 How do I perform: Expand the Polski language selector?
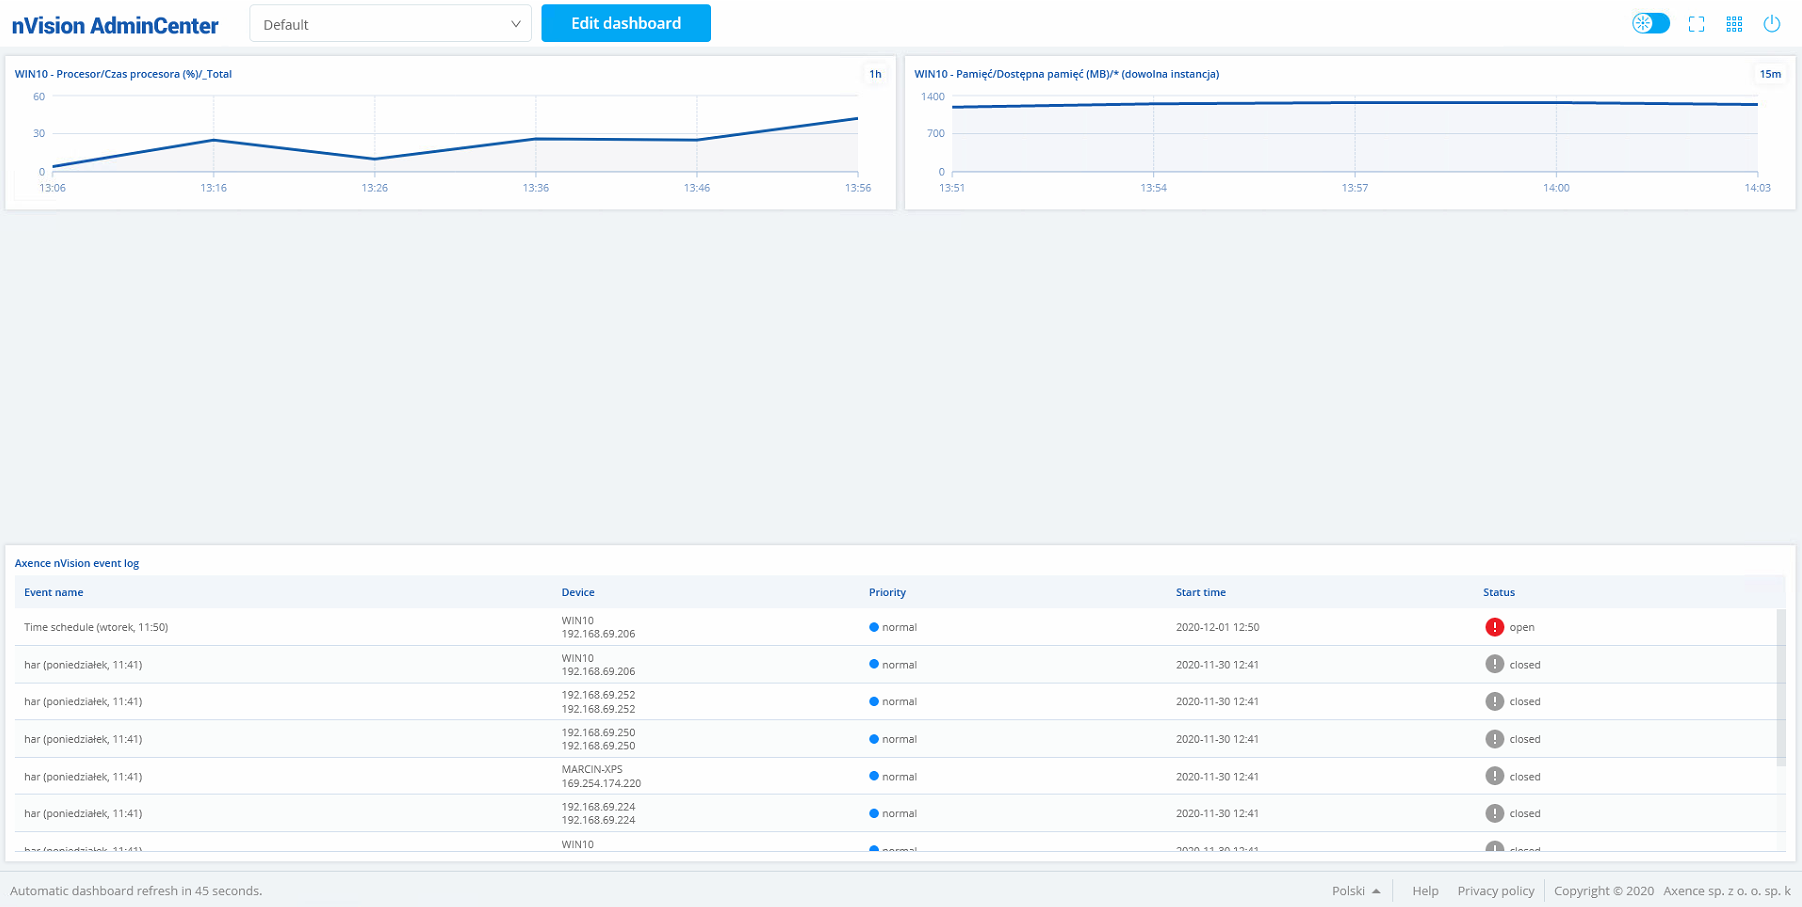[x=1355, y=891]
